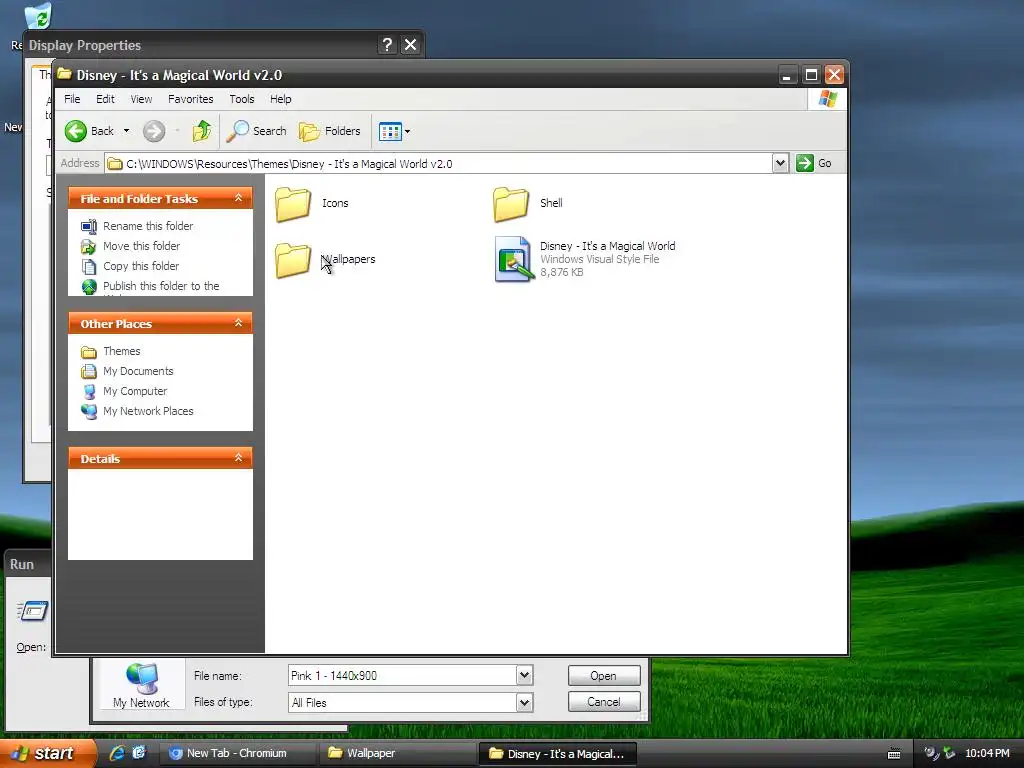This screenshot has height=768, width=1024.
Task: Click the keyboard icon in system tray
Action: coord(894,754)
